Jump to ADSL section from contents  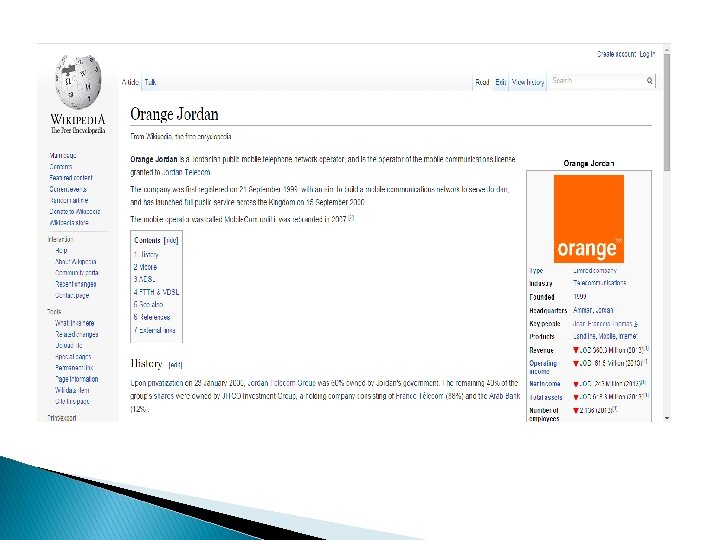(145, 279)
